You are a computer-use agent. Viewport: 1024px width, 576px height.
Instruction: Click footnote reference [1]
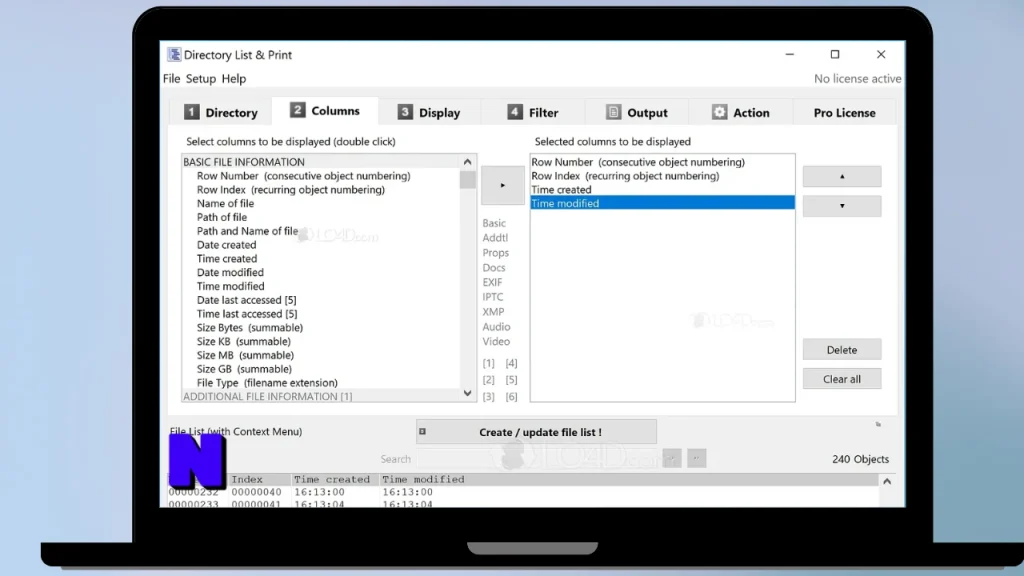click(x=488, y=363)
